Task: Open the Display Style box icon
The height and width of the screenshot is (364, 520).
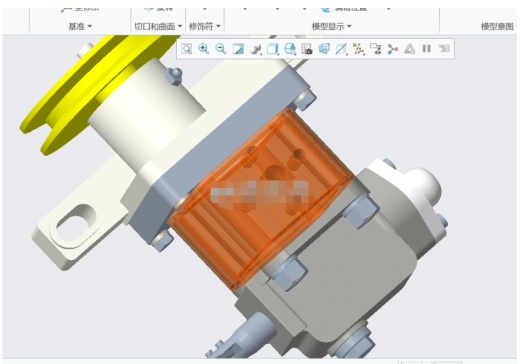Action: [x=273, y=49]
